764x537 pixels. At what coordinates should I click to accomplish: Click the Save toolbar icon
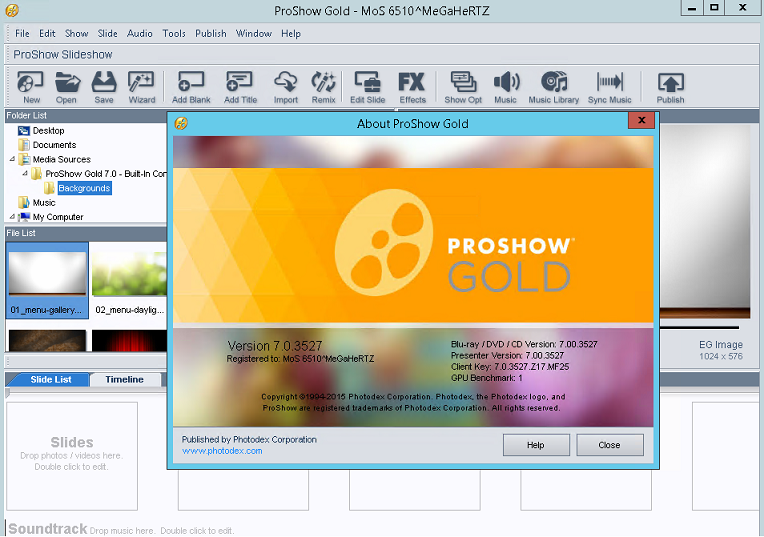[104, 87]
